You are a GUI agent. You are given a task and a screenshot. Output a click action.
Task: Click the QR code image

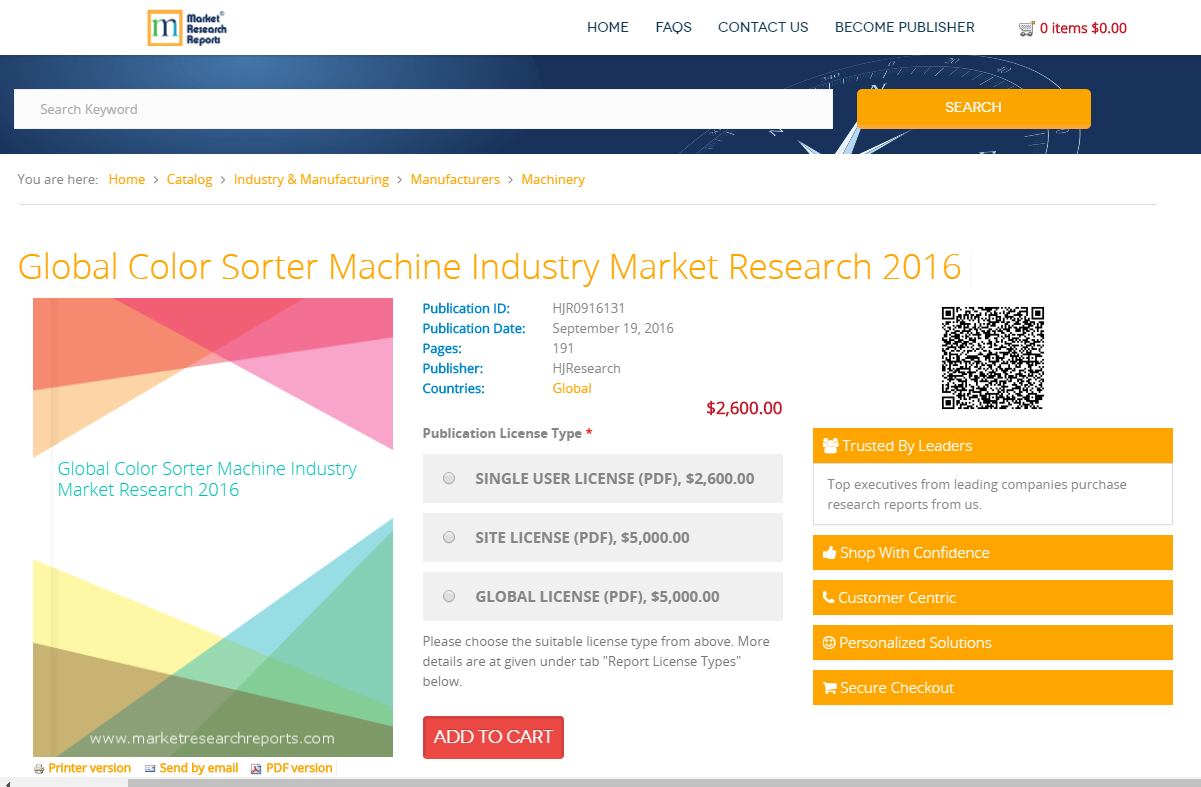click(x=993, y=358)
